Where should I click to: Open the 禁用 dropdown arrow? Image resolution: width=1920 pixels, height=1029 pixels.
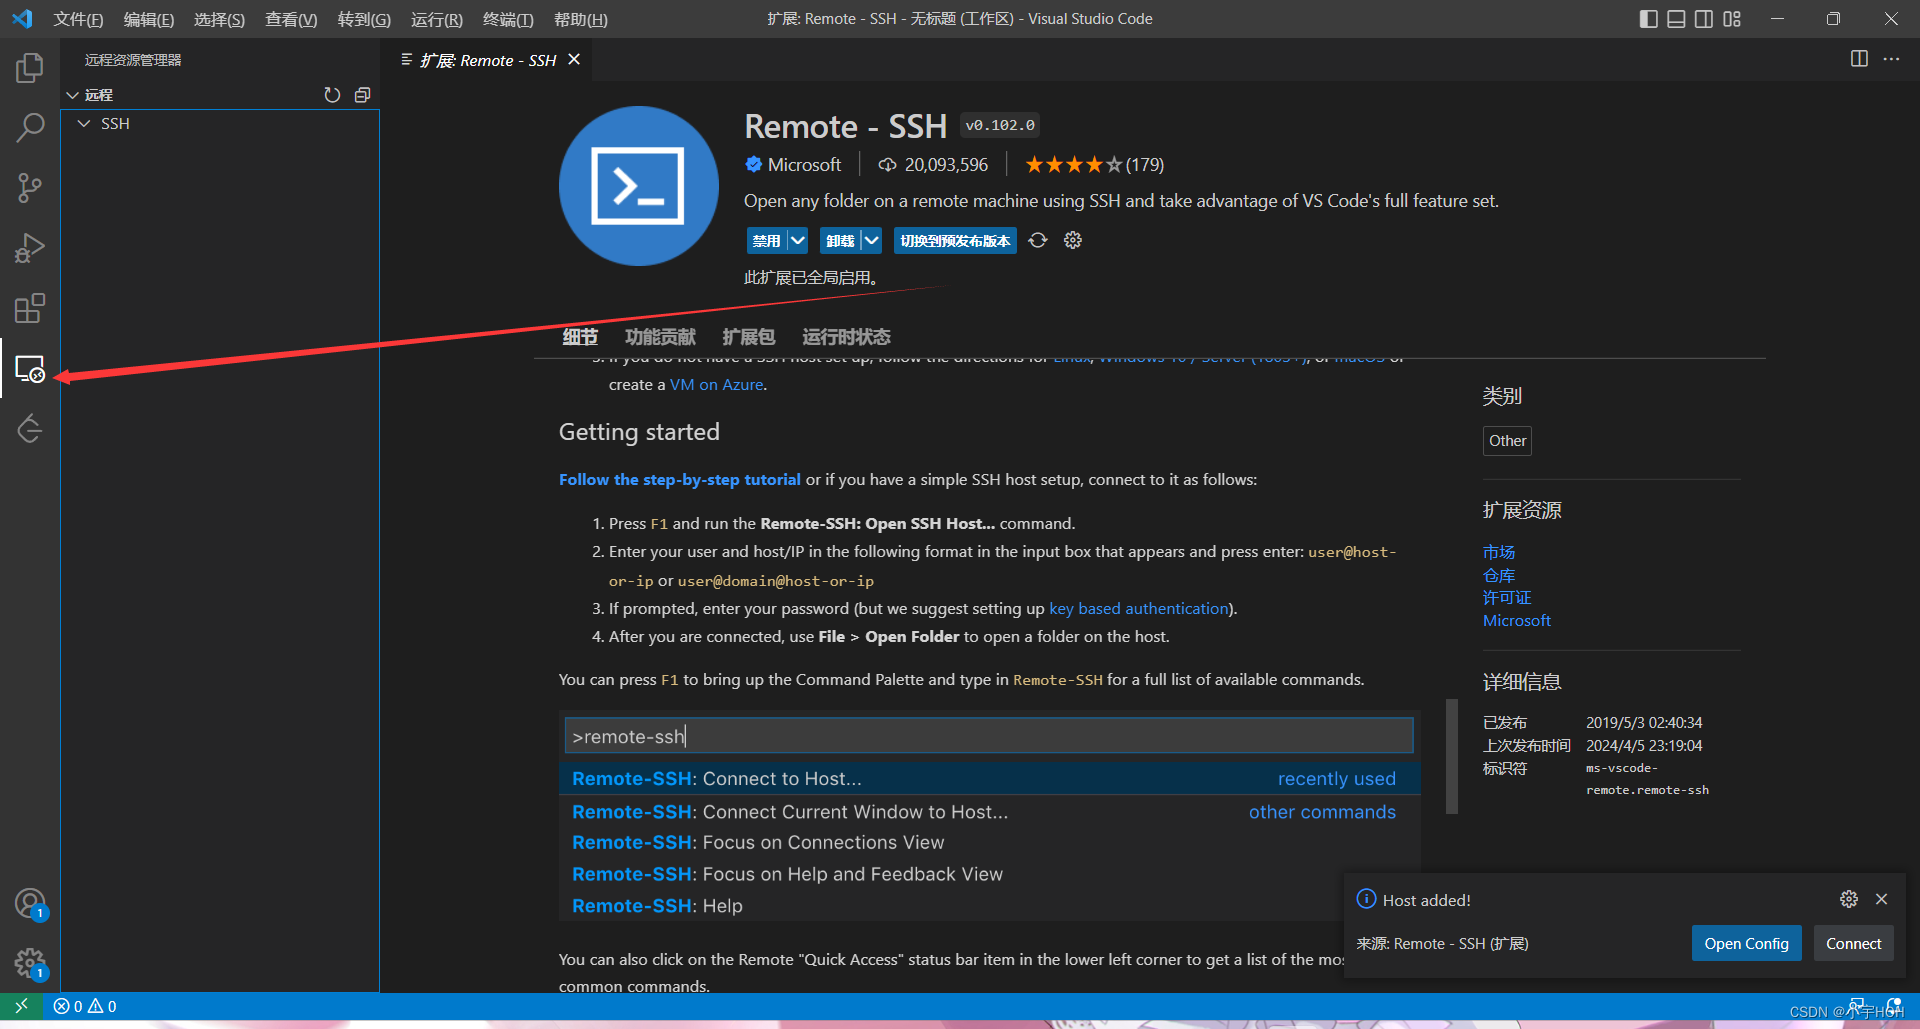coord(797,240)
